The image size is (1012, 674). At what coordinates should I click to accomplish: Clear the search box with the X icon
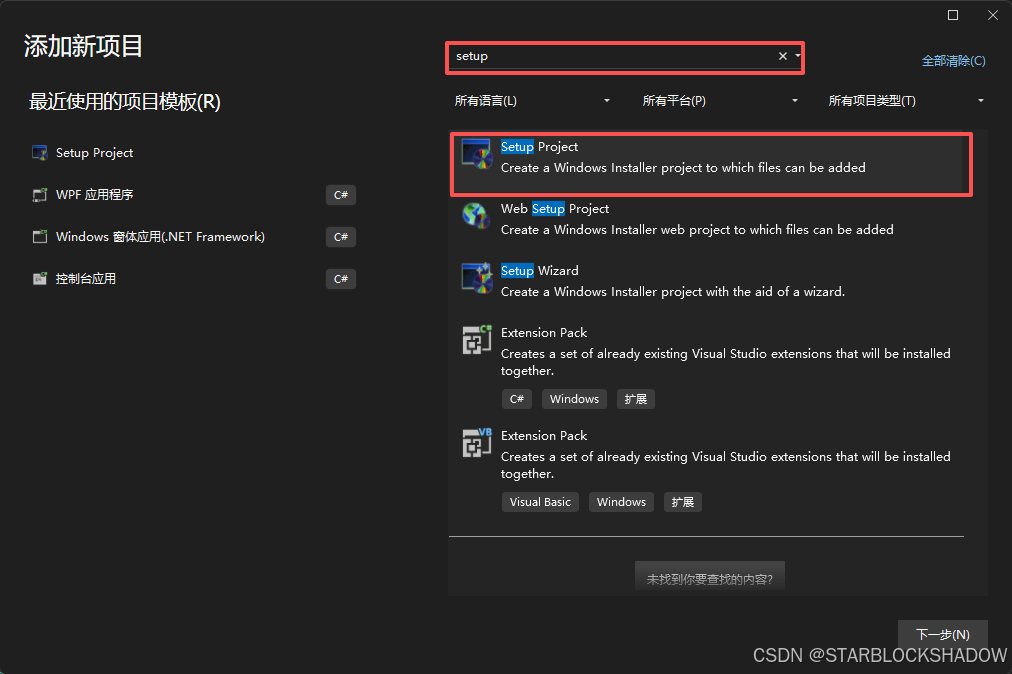click(782, 56)
